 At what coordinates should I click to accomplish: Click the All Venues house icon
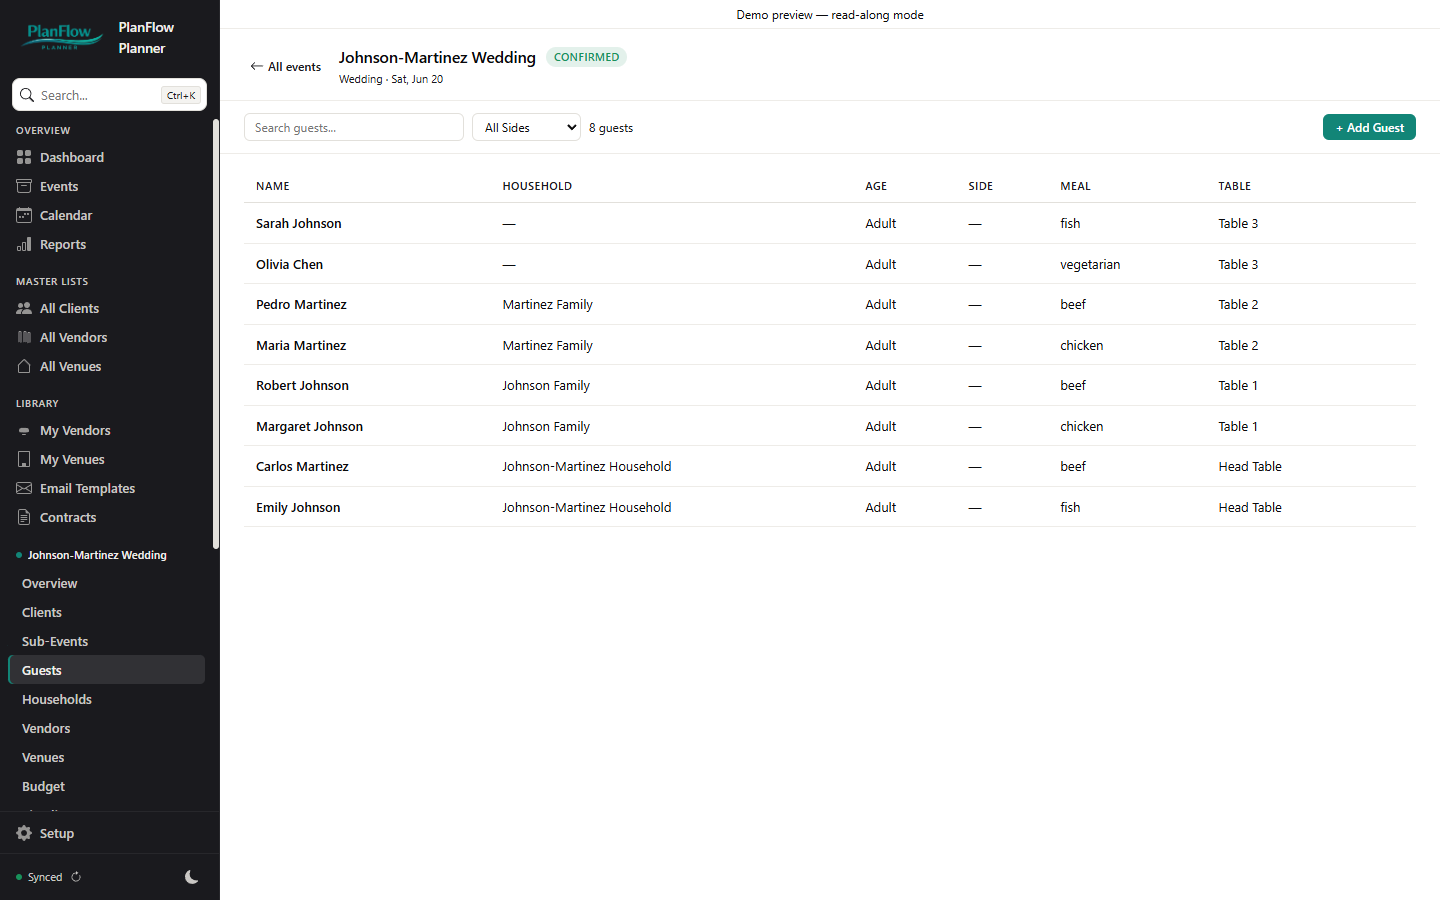point(24,366)
